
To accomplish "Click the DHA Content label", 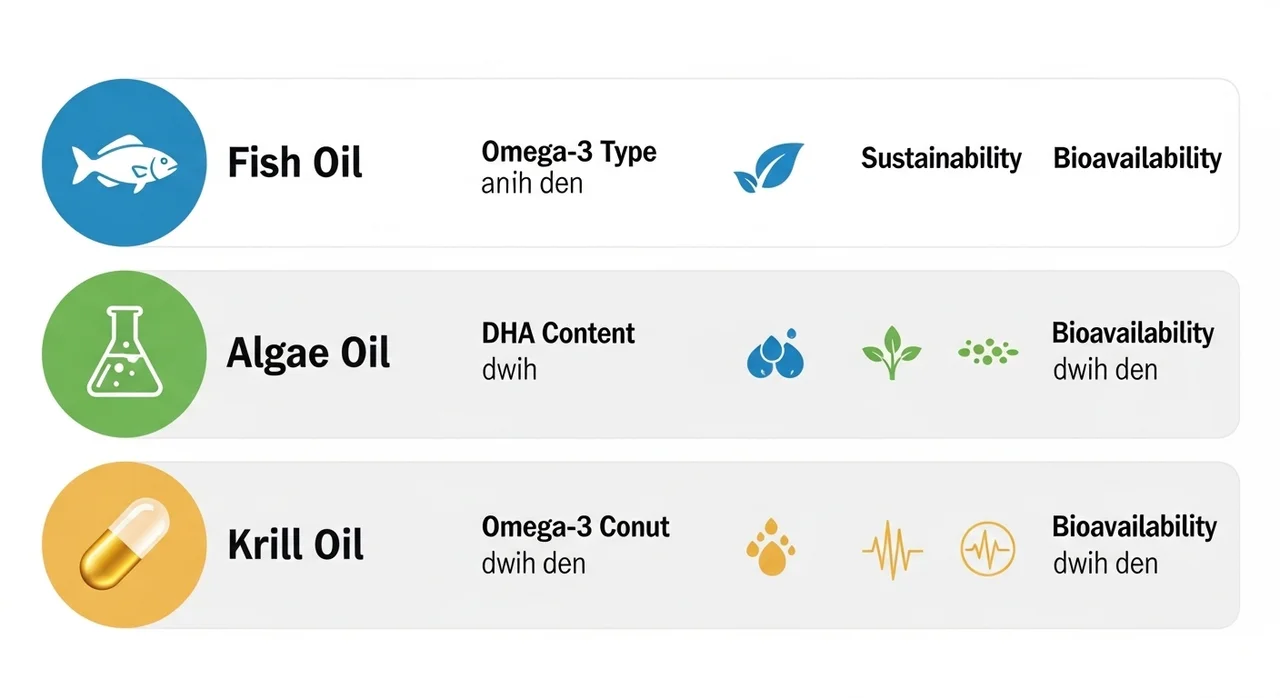I will pos(558,333).
